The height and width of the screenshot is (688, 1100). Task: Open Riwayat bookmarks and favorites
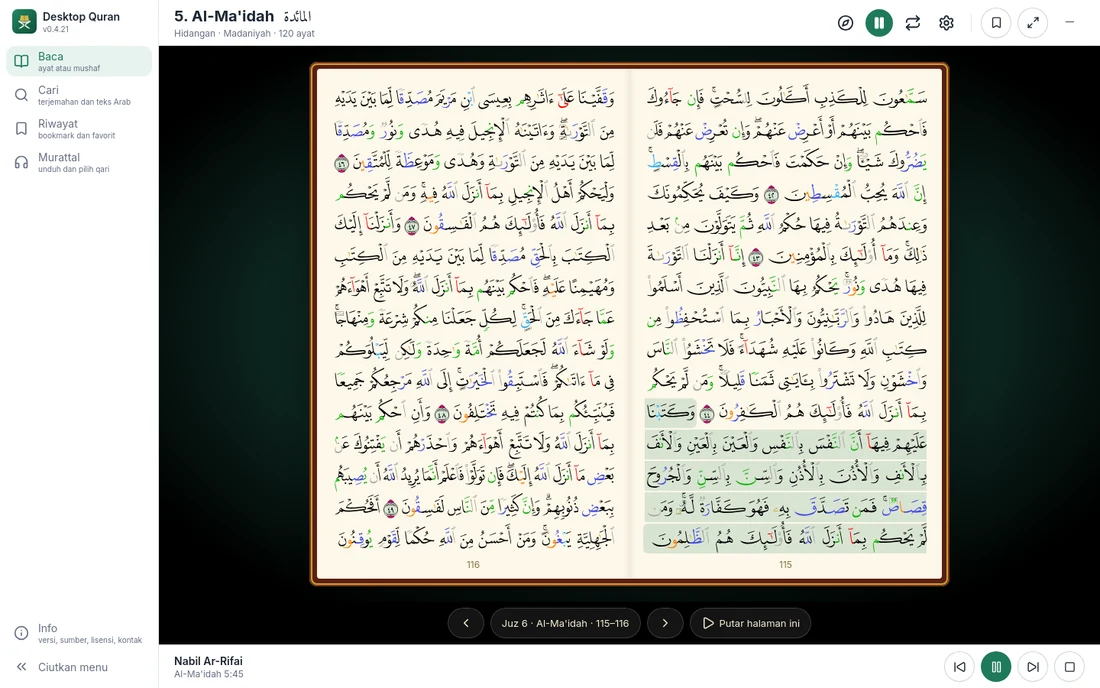point(79,128)
